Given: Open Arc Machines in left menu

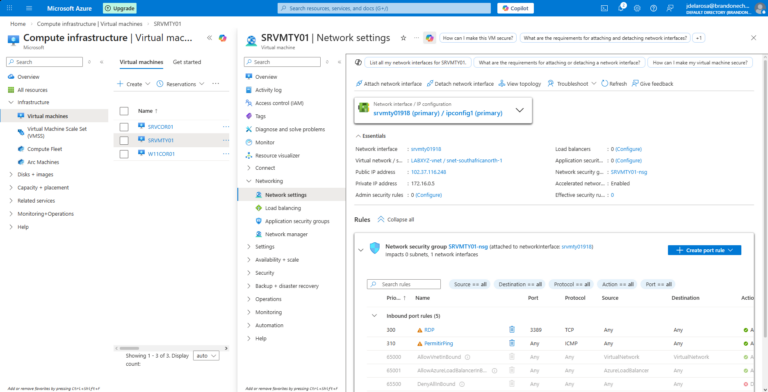Looking at the screenshot, I should 43,162.
